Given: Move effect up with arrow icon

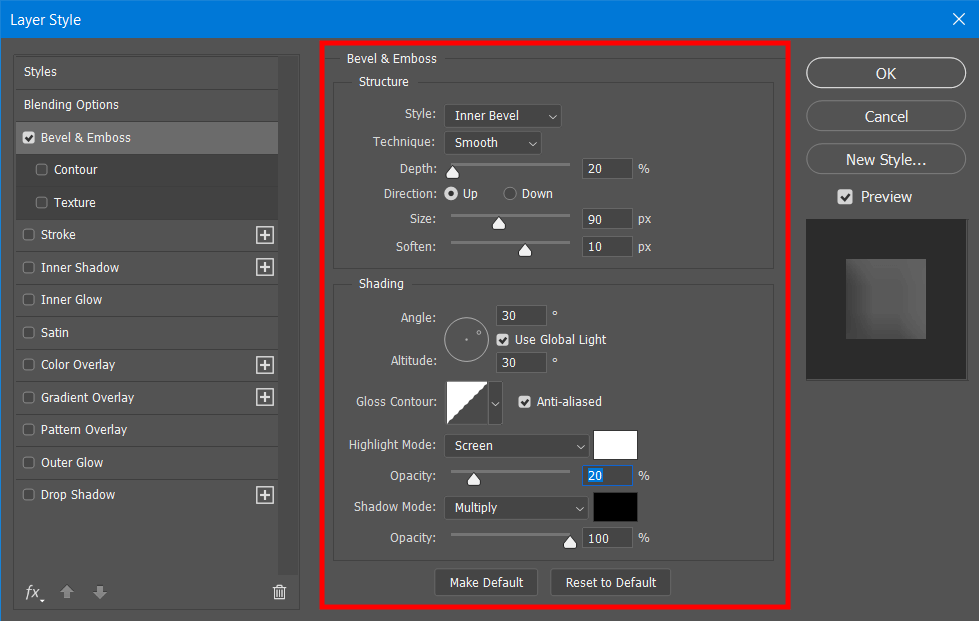Looking at the screenshot, I should coord(67,592).
